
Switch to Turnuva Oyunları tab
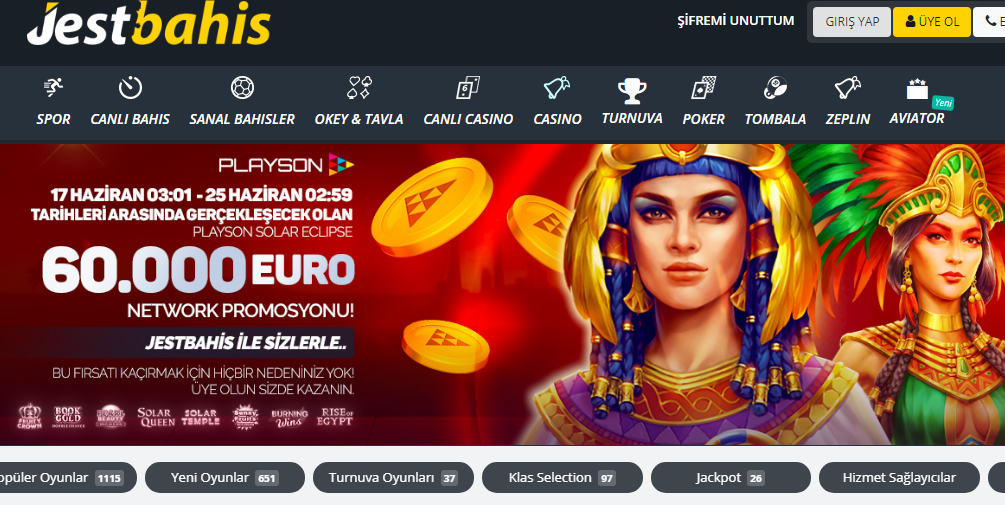click(x=393, y=477)
